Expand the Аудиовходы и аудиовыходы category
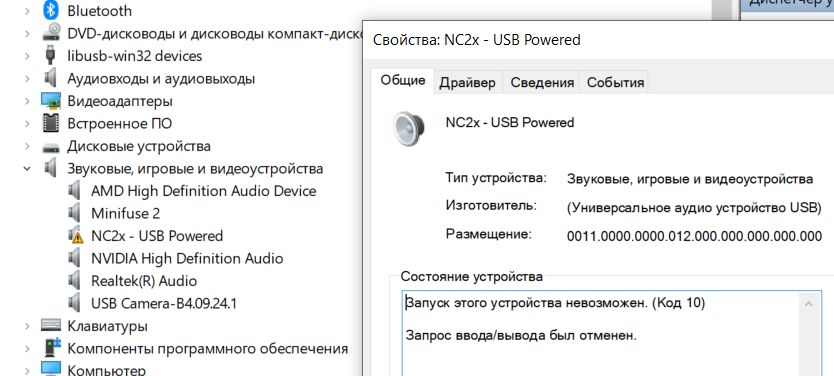 [27, 79]
